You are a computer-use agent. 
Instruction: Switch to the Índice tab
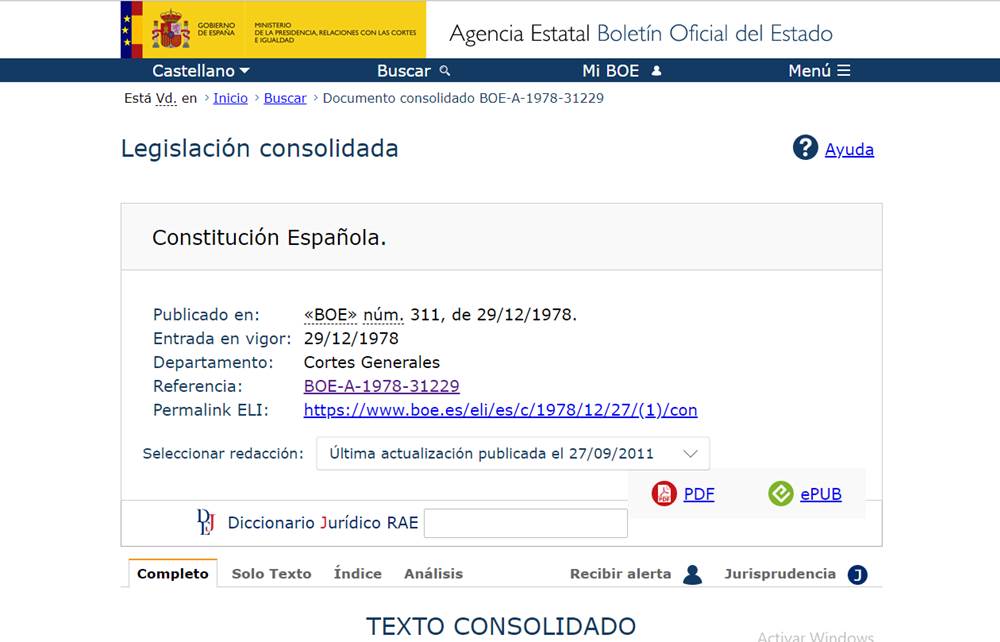357,574
